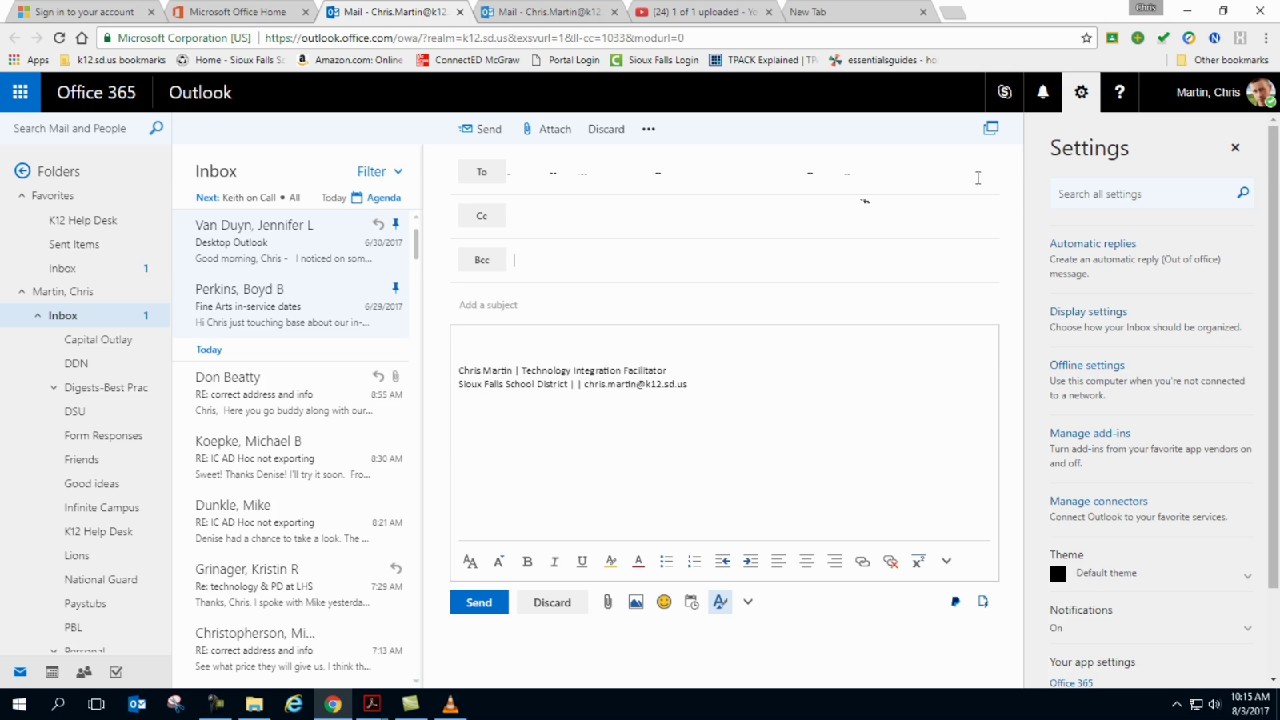The width and height of the screenshot is (1280, 720).
Task: Open the Office 365 app launcher grid
Action: [x=20, y=92]
